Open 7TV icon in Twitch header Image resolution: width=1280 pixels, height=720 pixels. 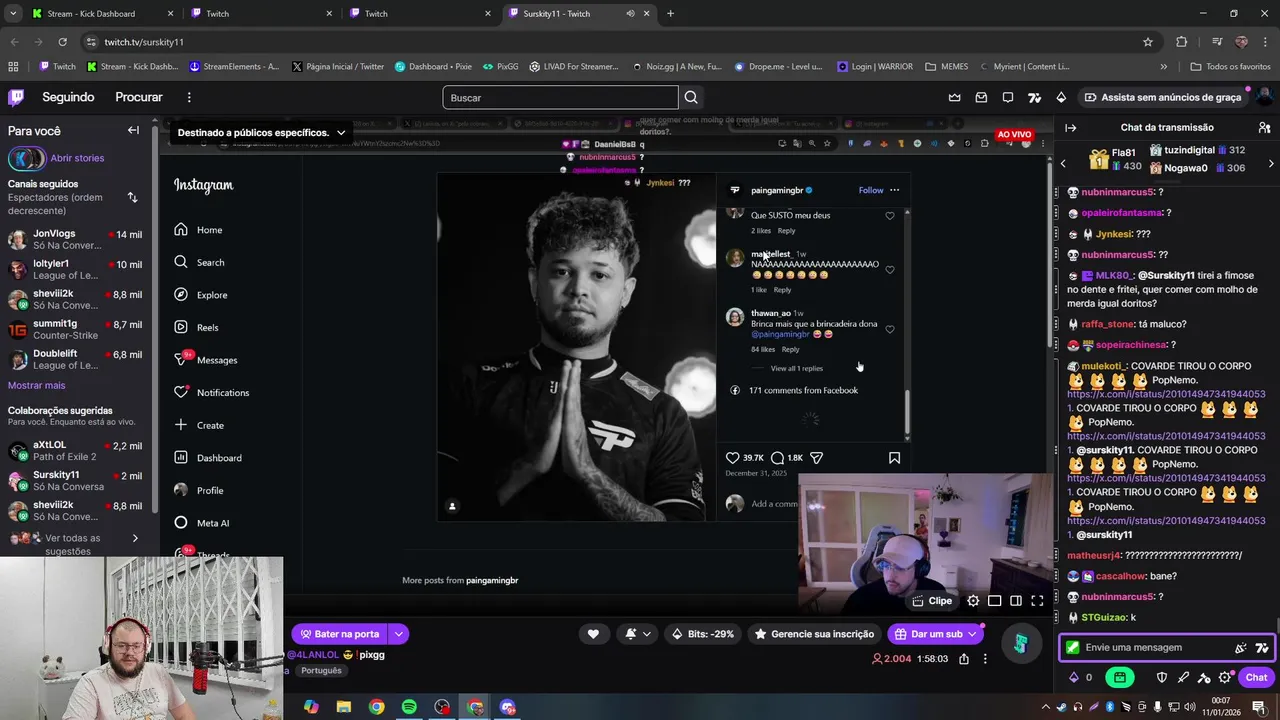tap(1035, 97)
